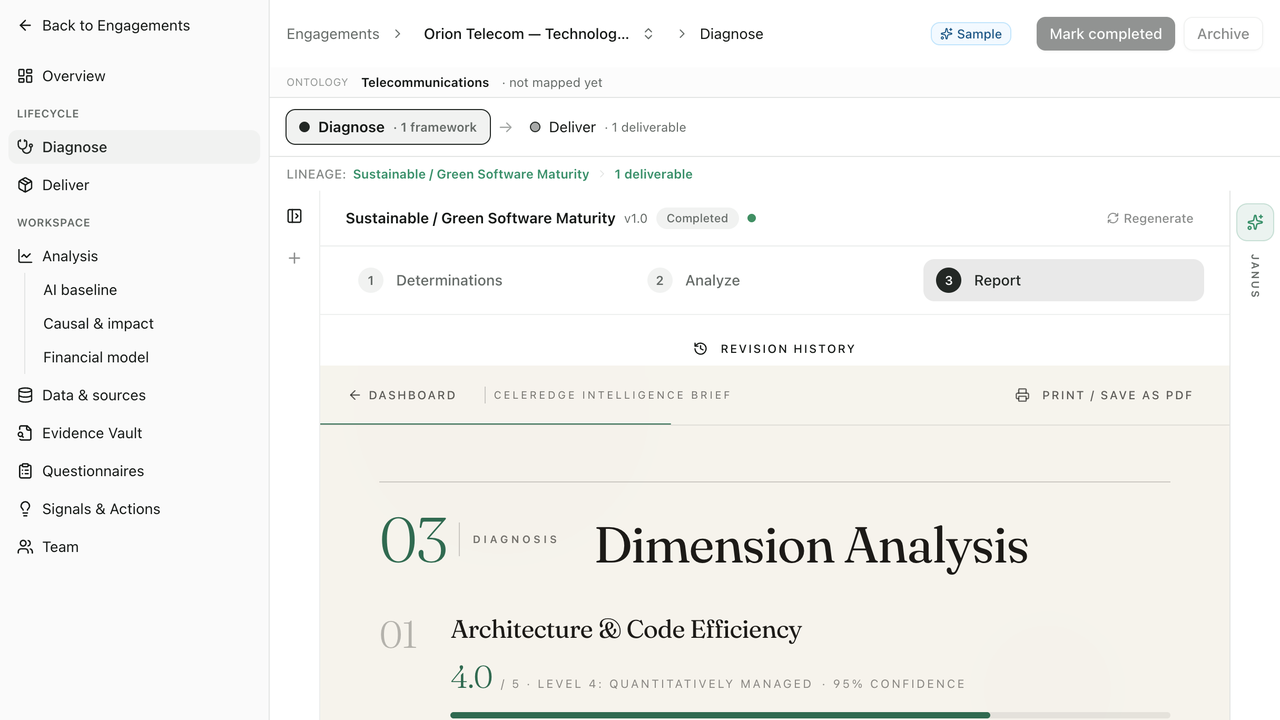Click the breadcrumb chevron before Diagnose
Viewport: 1280px width, 720px height.
682,34
